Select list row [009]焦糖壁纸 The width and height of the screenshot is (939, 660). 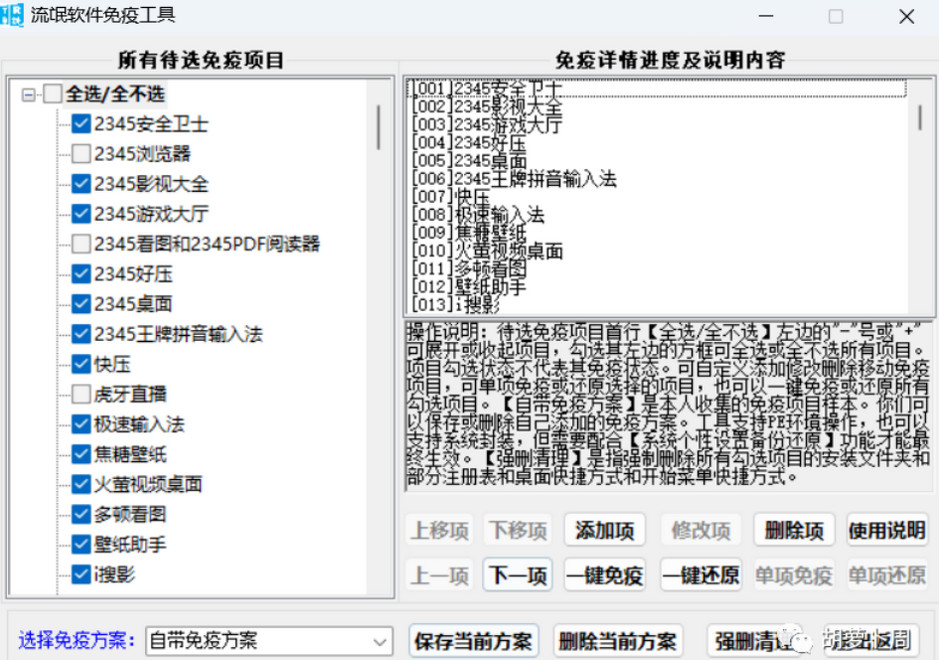click(658, 232)
